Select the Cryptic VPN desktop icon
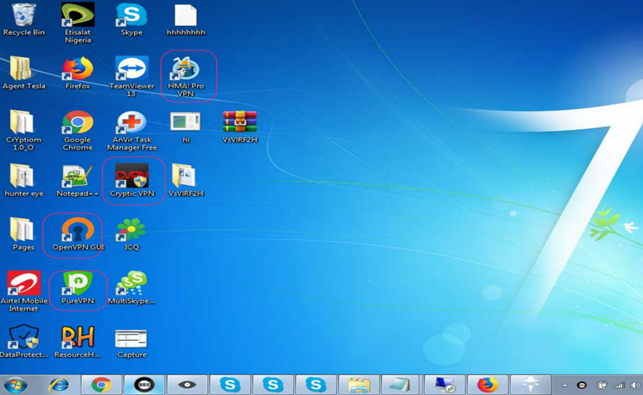The width and height of the screenshot is (643, 395). click(x=132, y=180)
